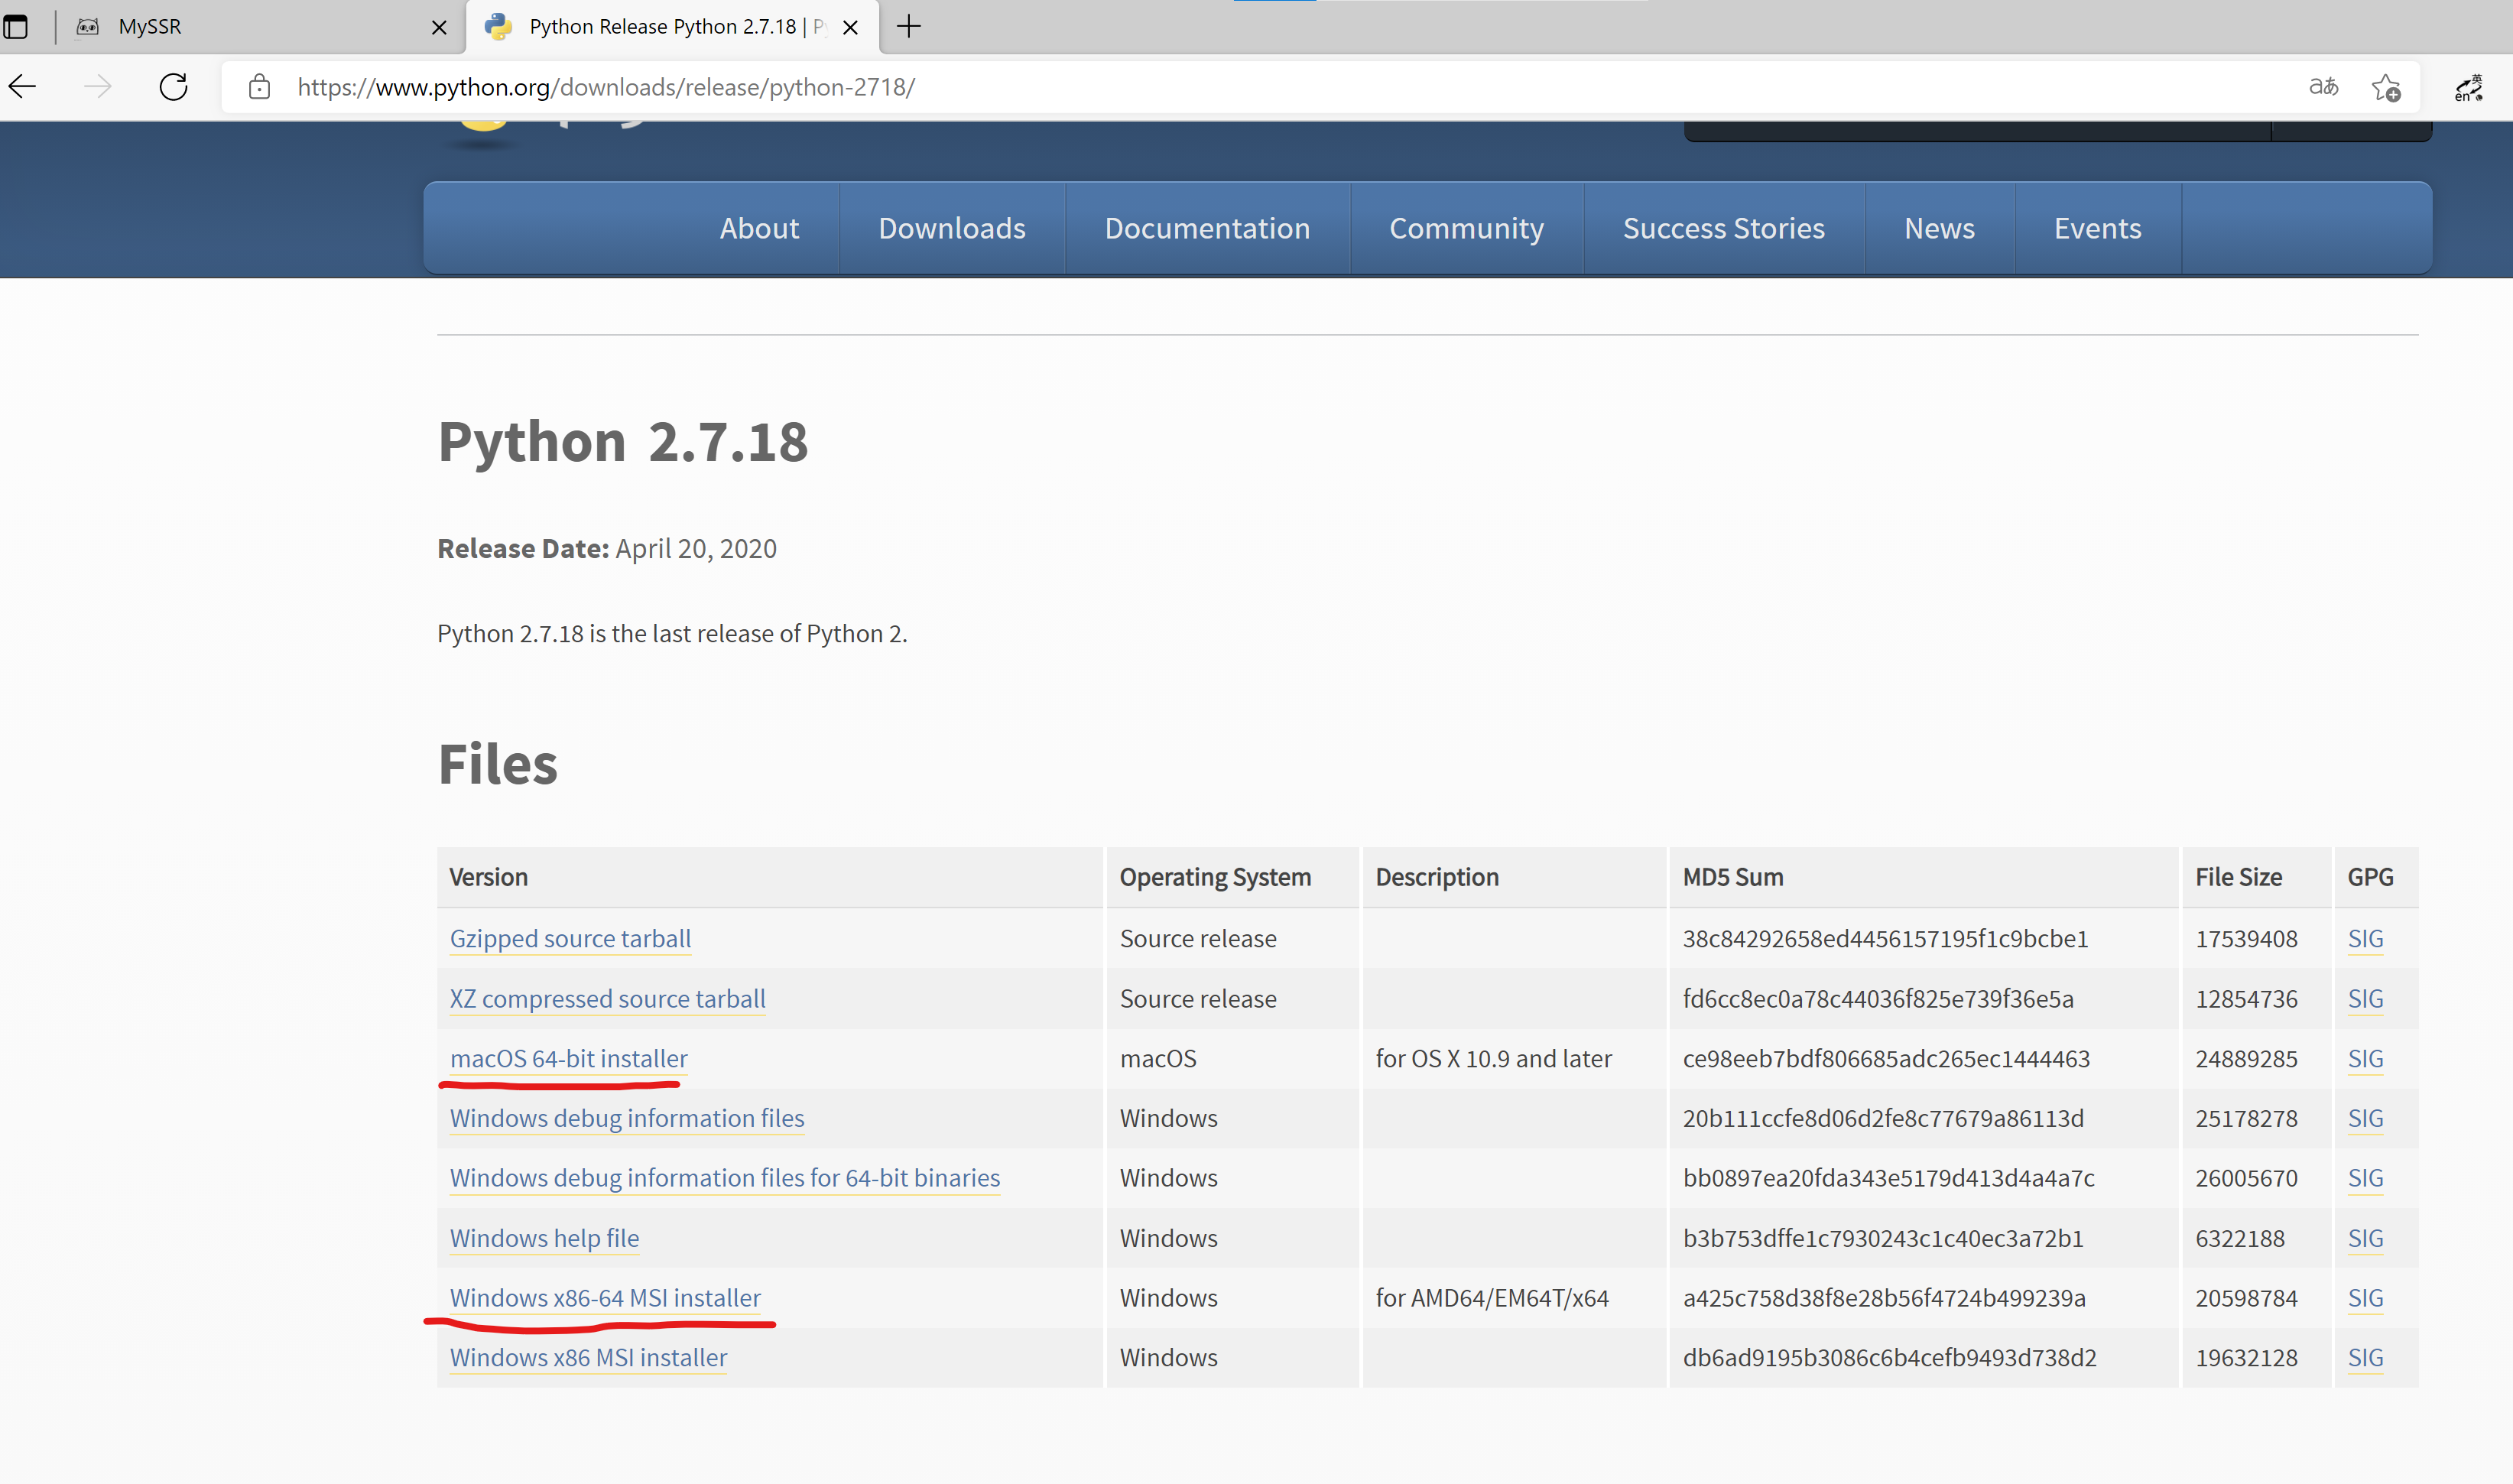Open the Downloads menu

coord(952,229)
